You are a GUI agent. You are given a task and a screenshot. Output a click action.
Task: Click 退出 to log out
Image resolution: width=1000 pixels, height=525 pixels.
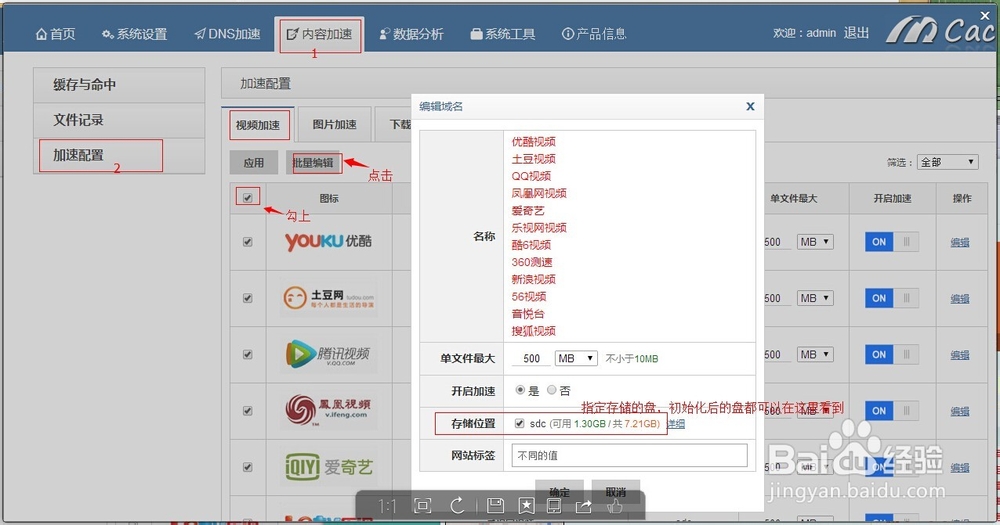point(857,33)
